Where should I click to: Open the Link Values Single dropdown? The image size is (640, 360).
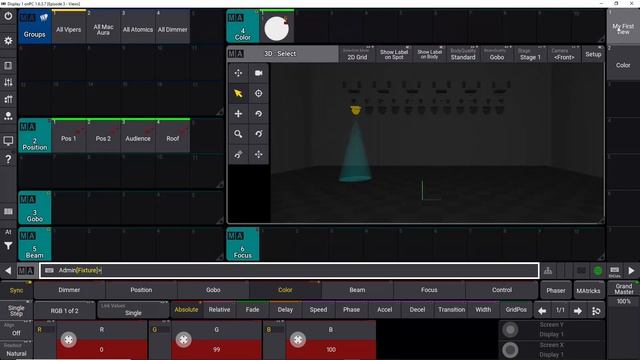pyautogui.click(x=133, y=310)
